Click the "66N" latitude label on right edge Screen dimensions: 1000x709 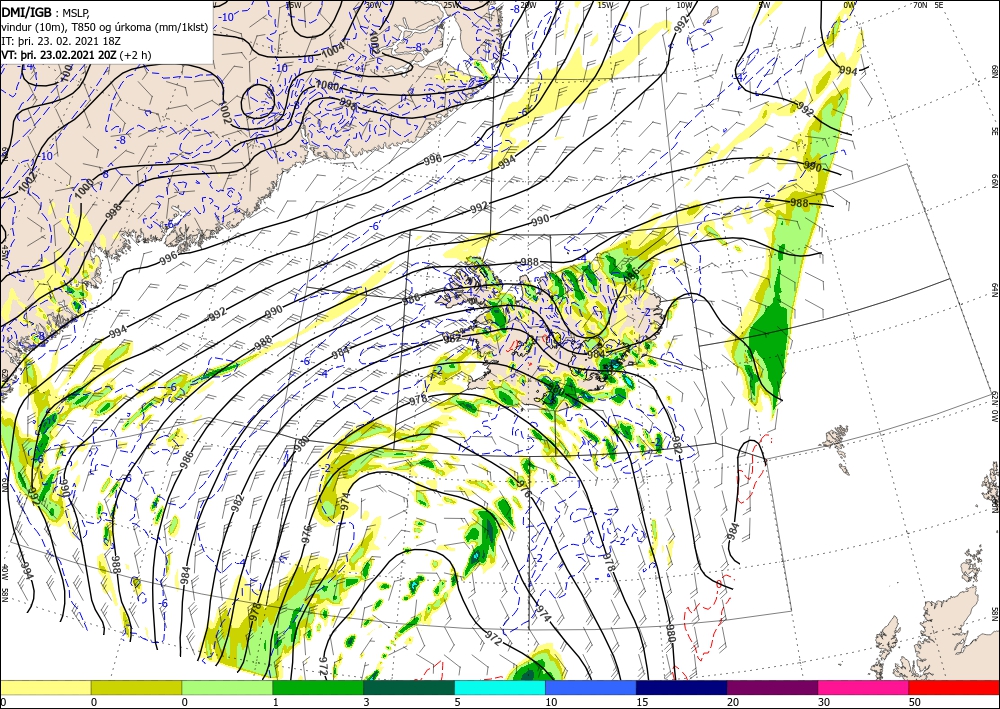click(994, 181)
